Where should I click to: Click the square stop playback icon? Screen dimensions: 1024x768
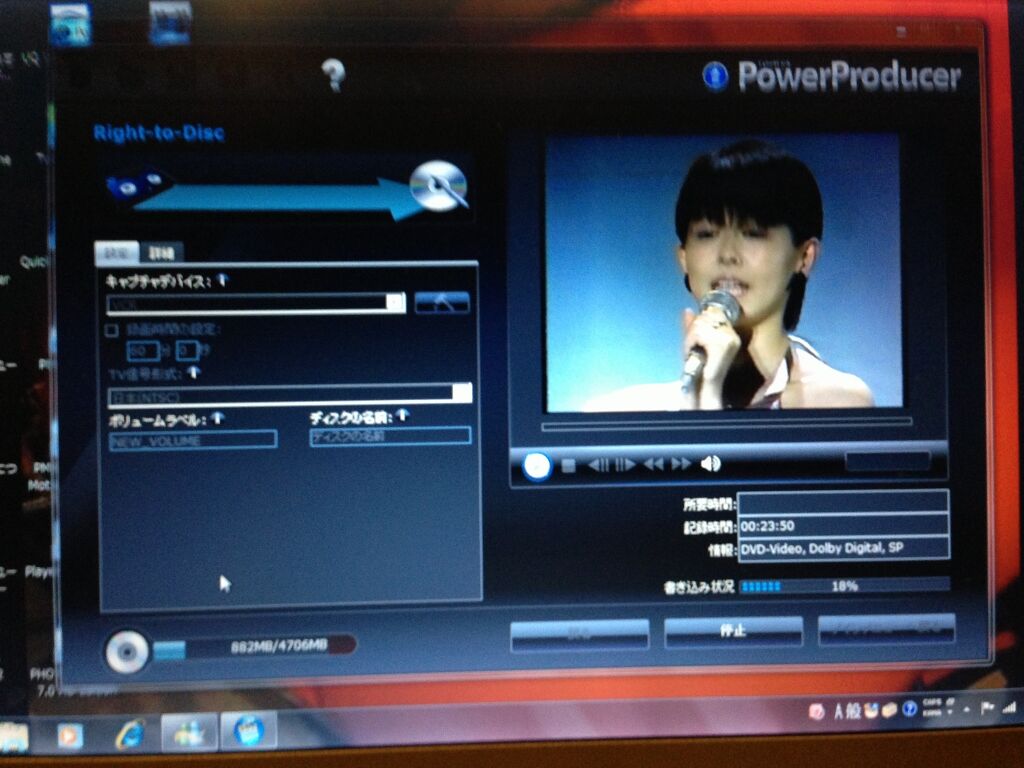point(568,465)
